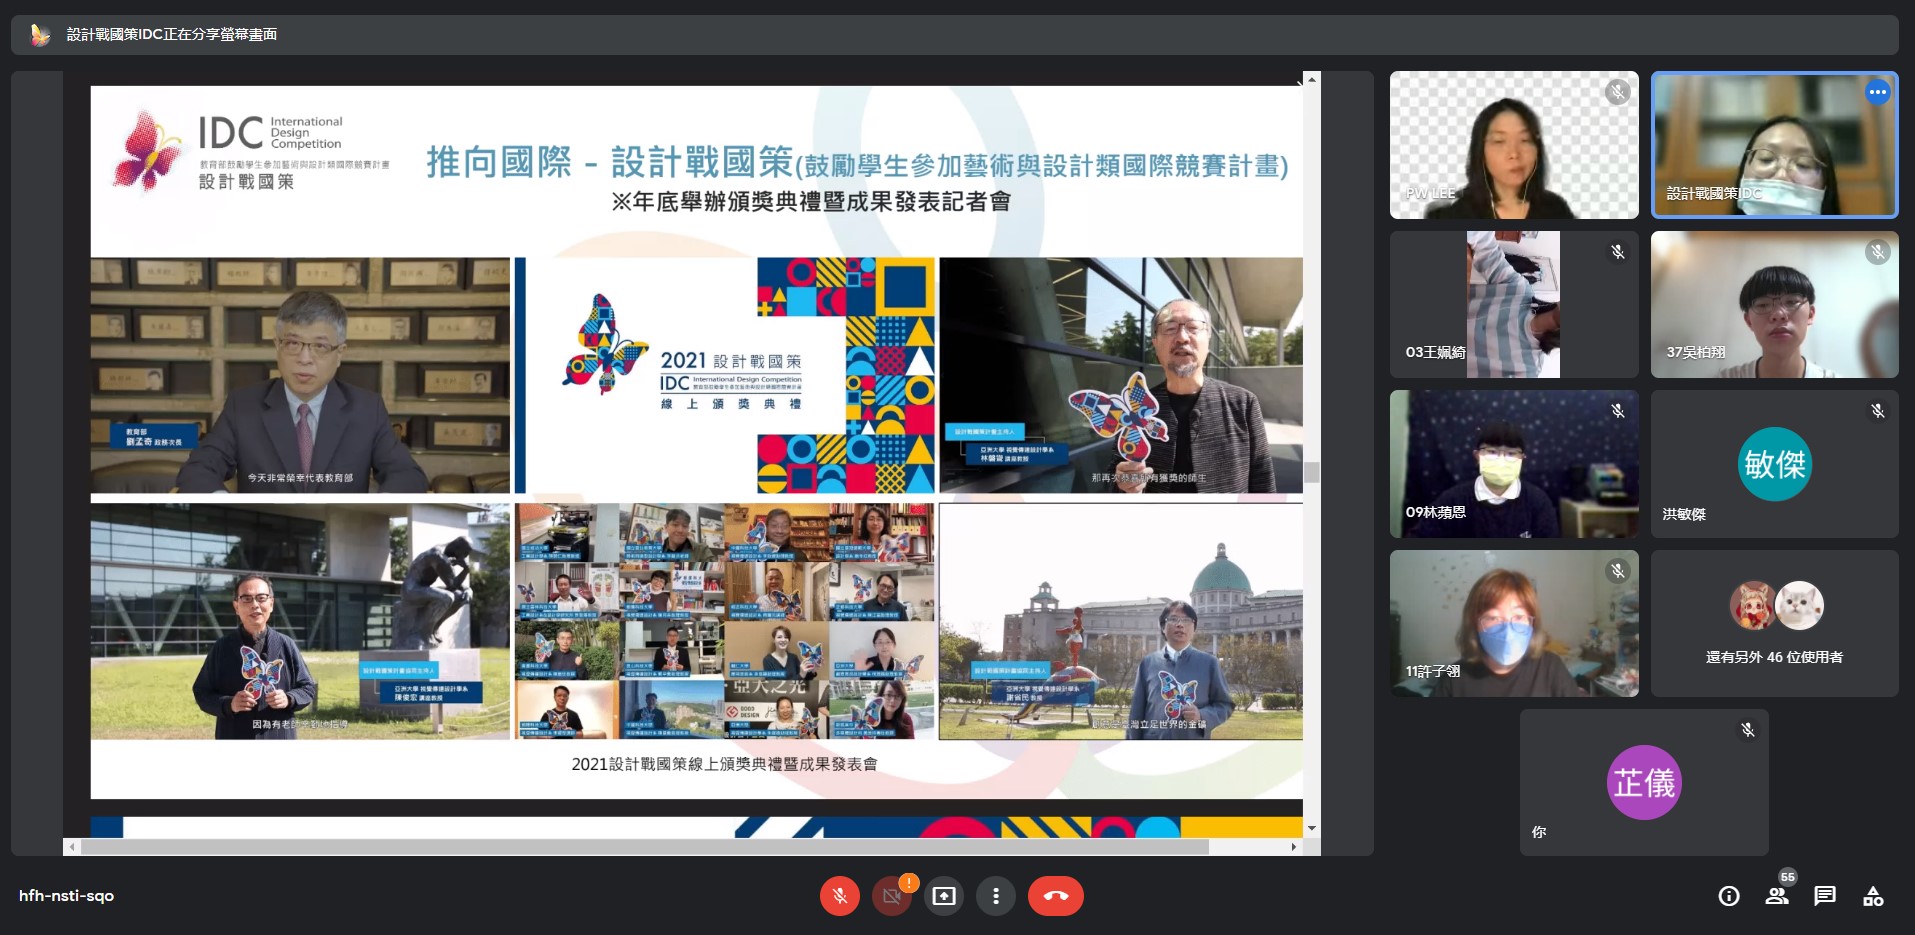Screen dimensions: 1915x935
Task: Turn on the camera button
Action: [892, 896]
